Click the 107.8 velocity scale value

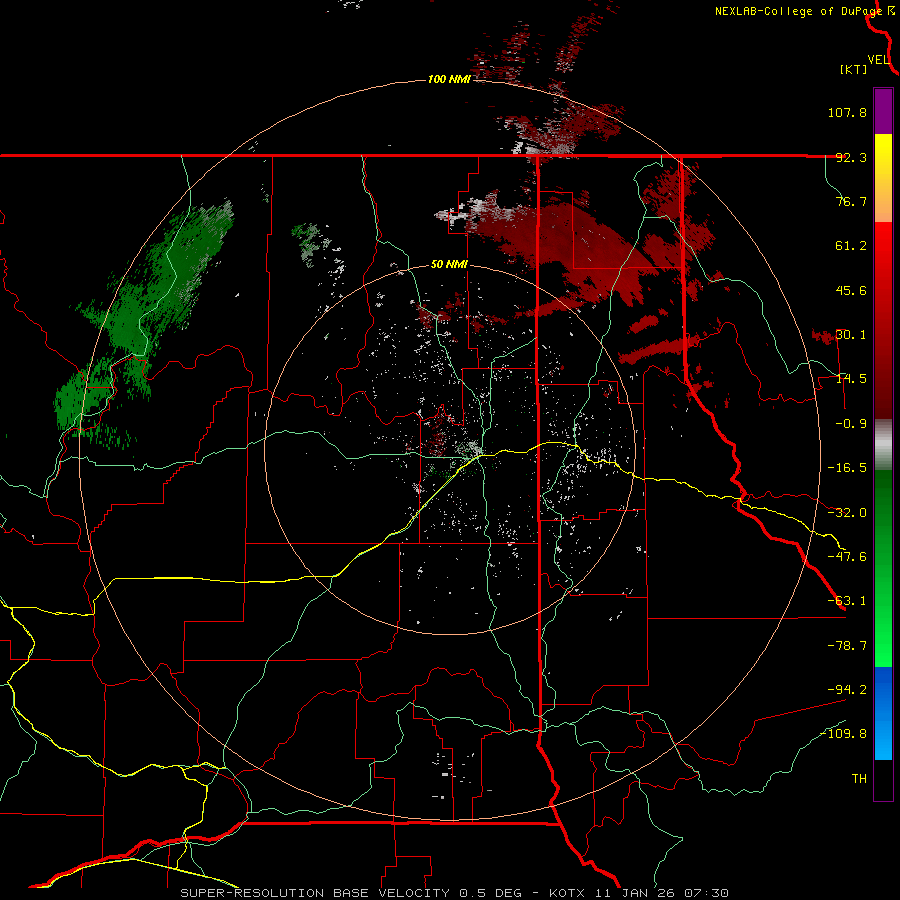[847, 112]
